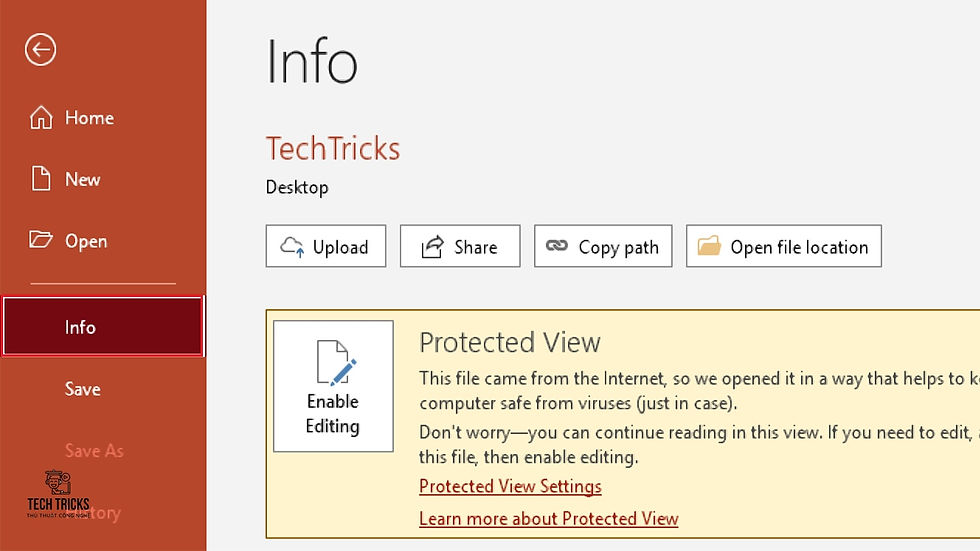Open the Home page in sidebar

72,117
